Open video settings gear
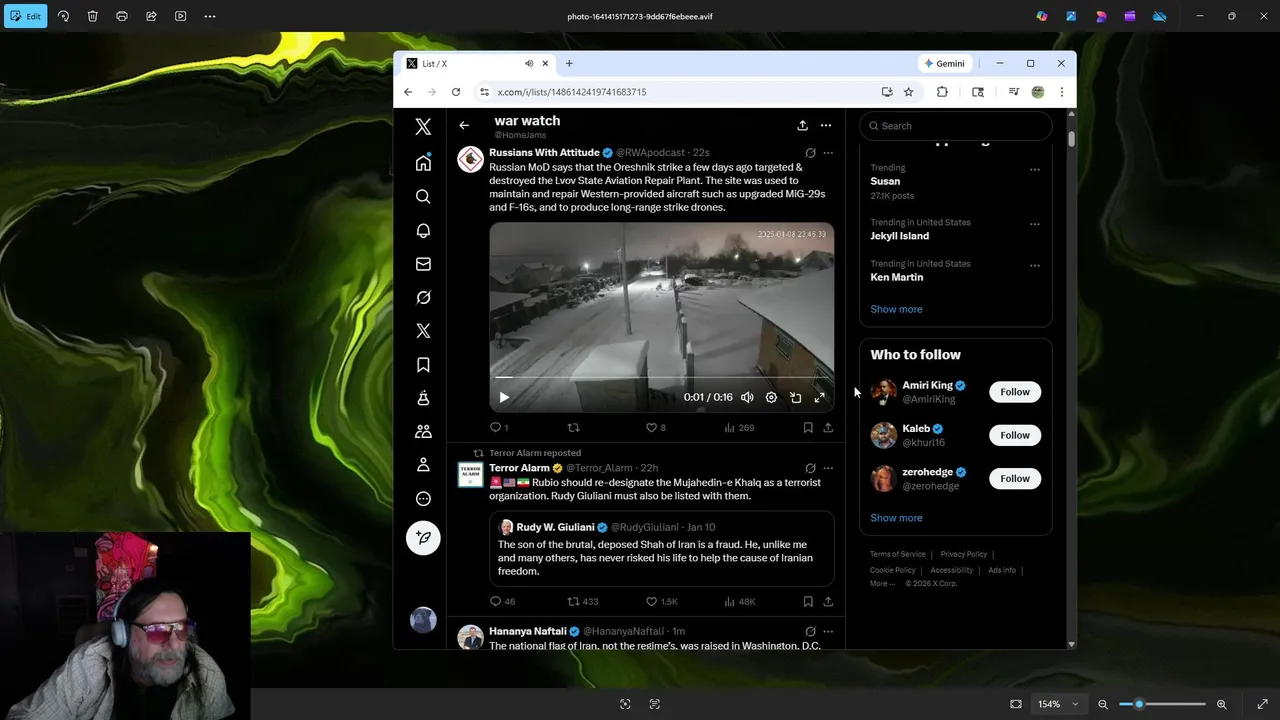1280x720 pixels. tap(771, 397)
